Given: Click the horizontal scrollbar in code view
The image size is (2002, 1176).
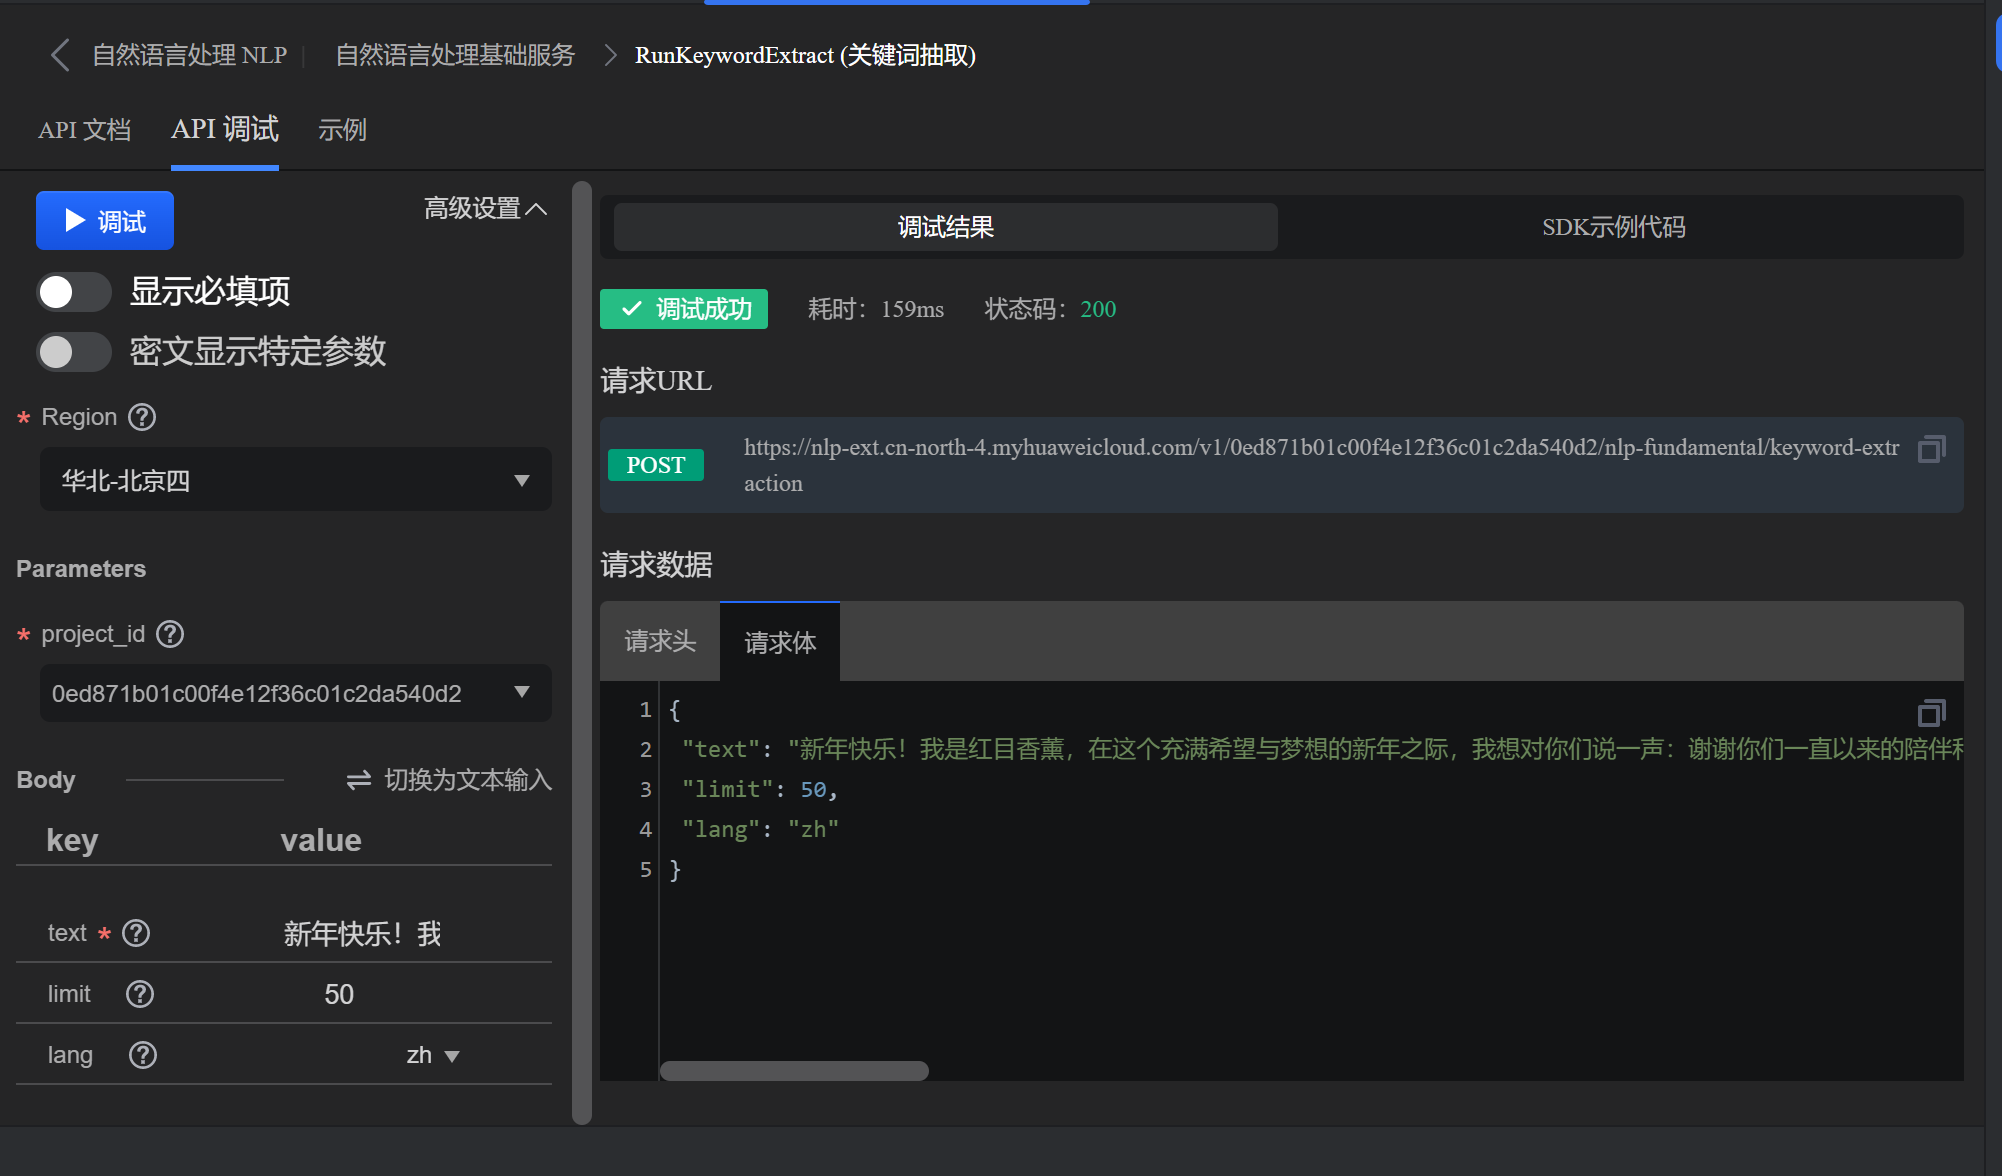Looking at the screenshot, I should click(x=794, y=1071).
